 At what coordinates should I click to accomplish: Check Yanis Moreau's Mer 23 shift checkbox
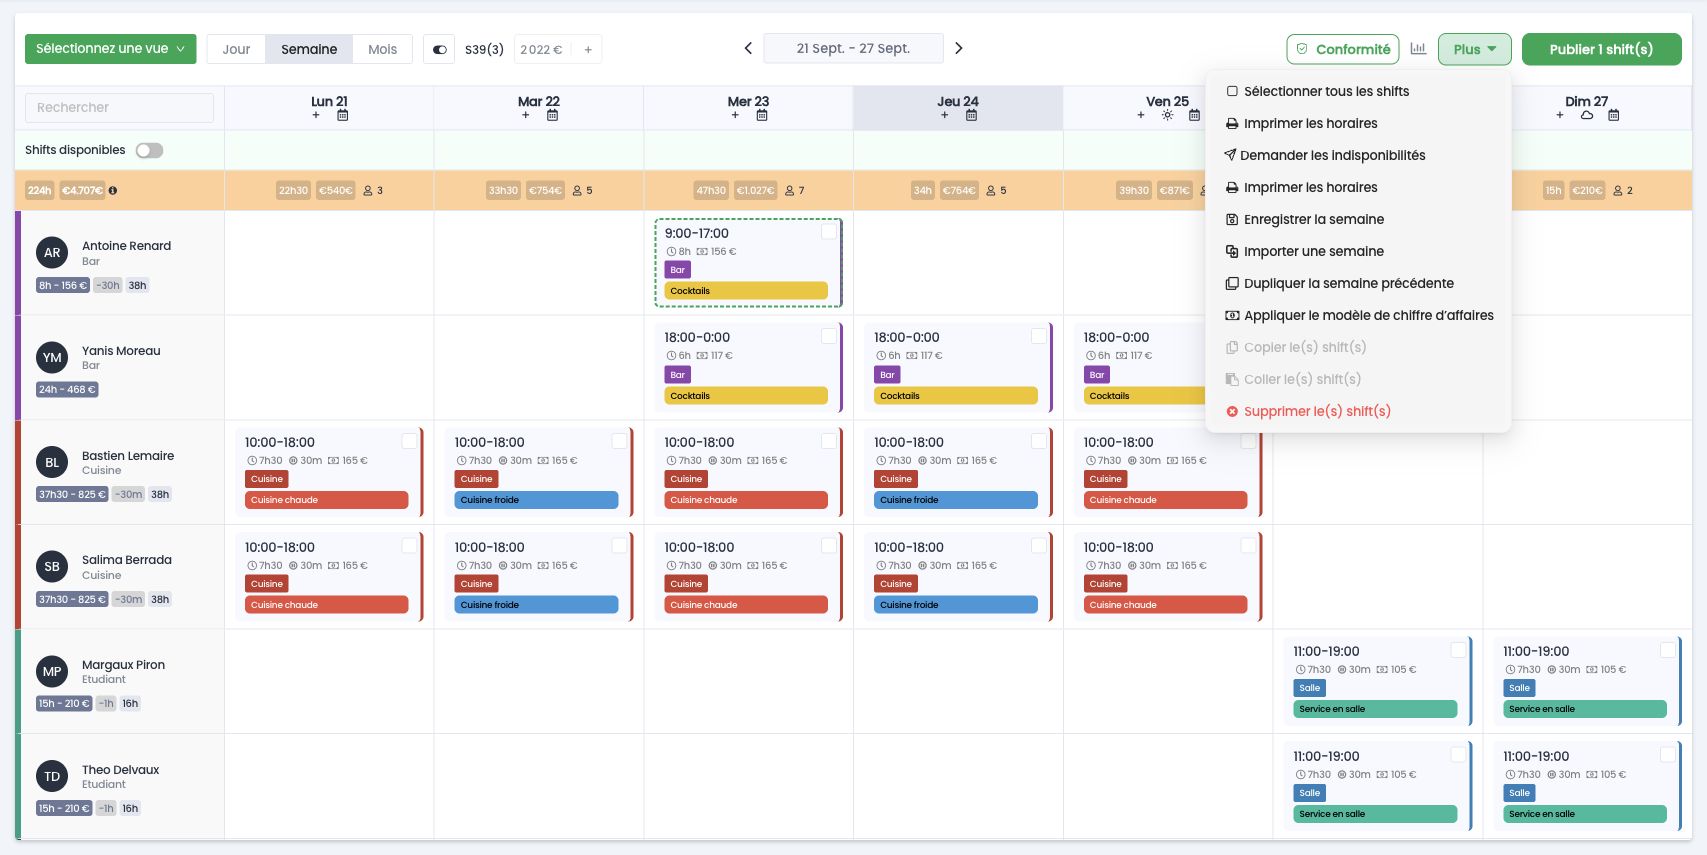tap(829, 336)
